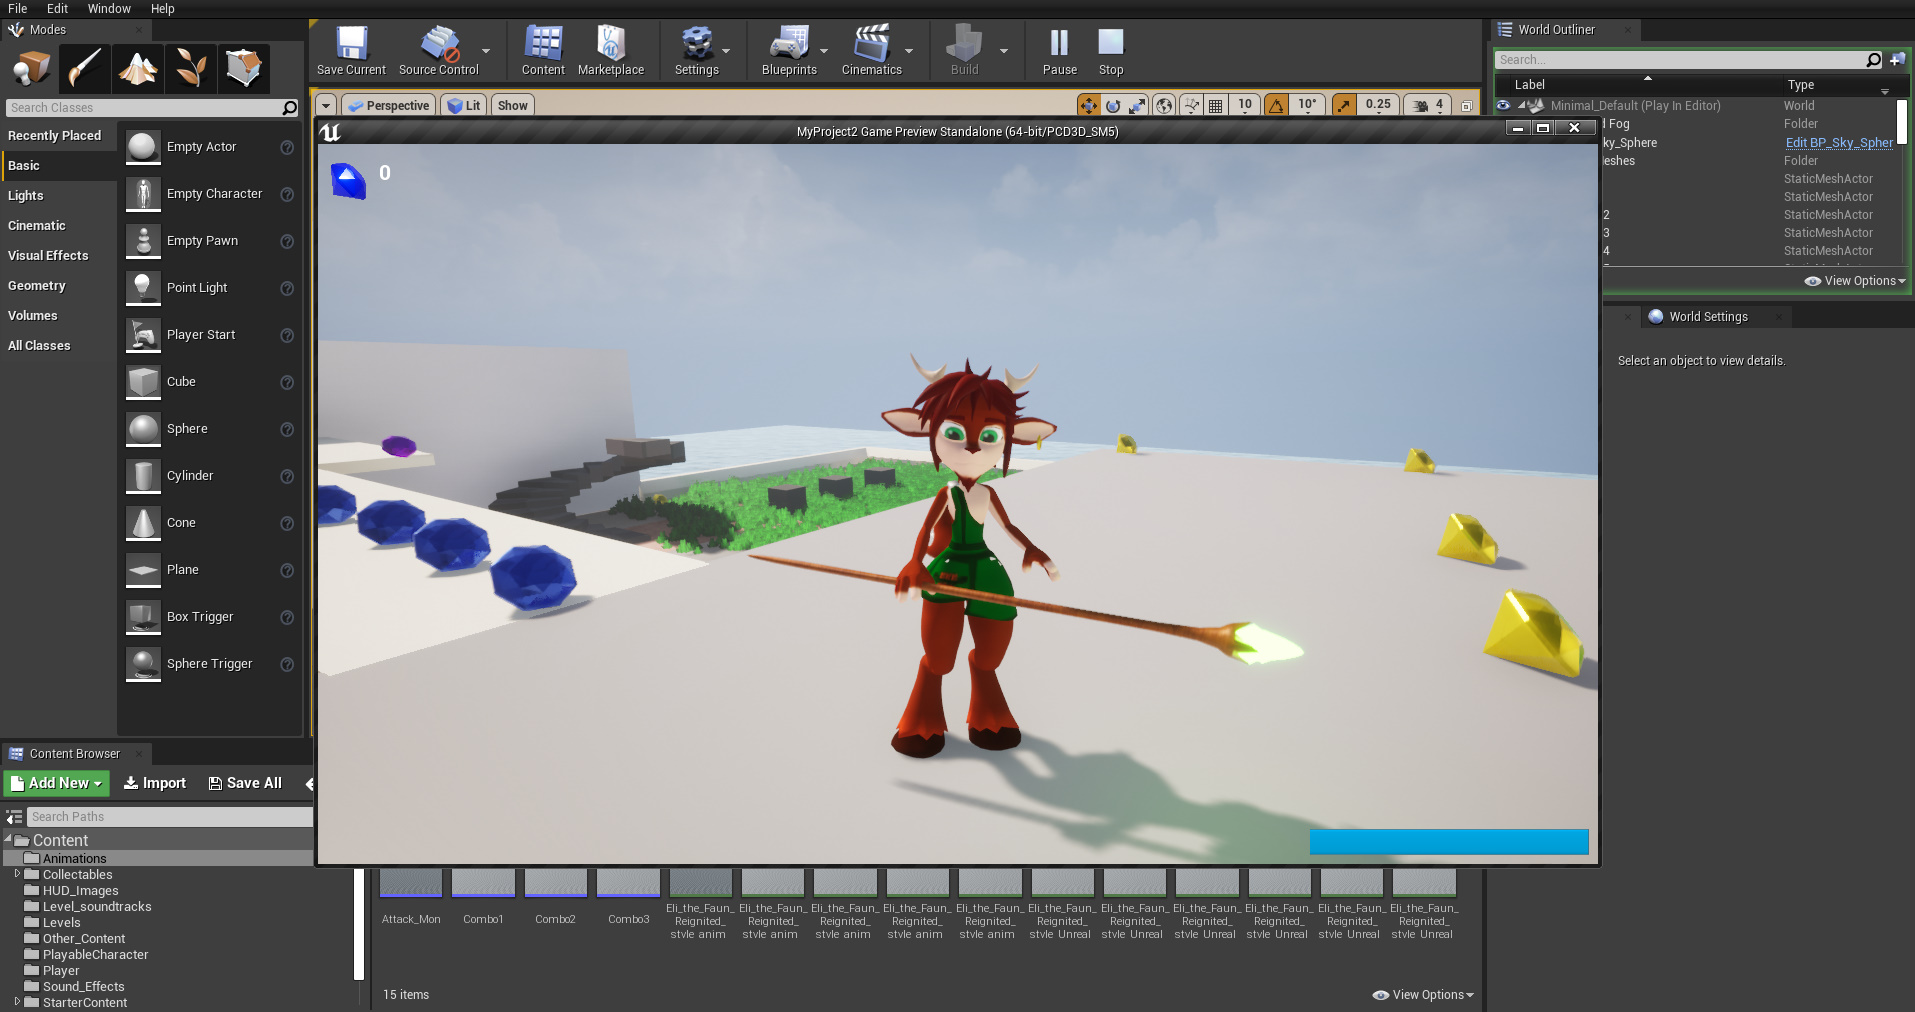Open the scale snap 0.25 dropdown
The image size is (1915, 1012).
[x=1378, y=105]
